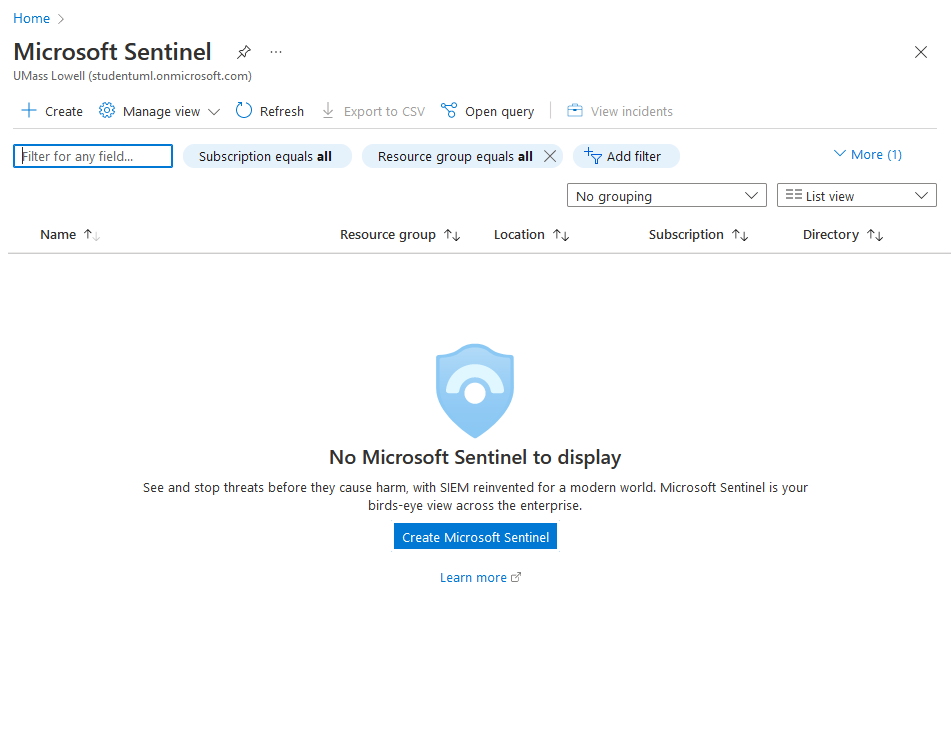
Task: Click the Manage view gear icon
Action: pyautogui.click(x=107, y=111)
